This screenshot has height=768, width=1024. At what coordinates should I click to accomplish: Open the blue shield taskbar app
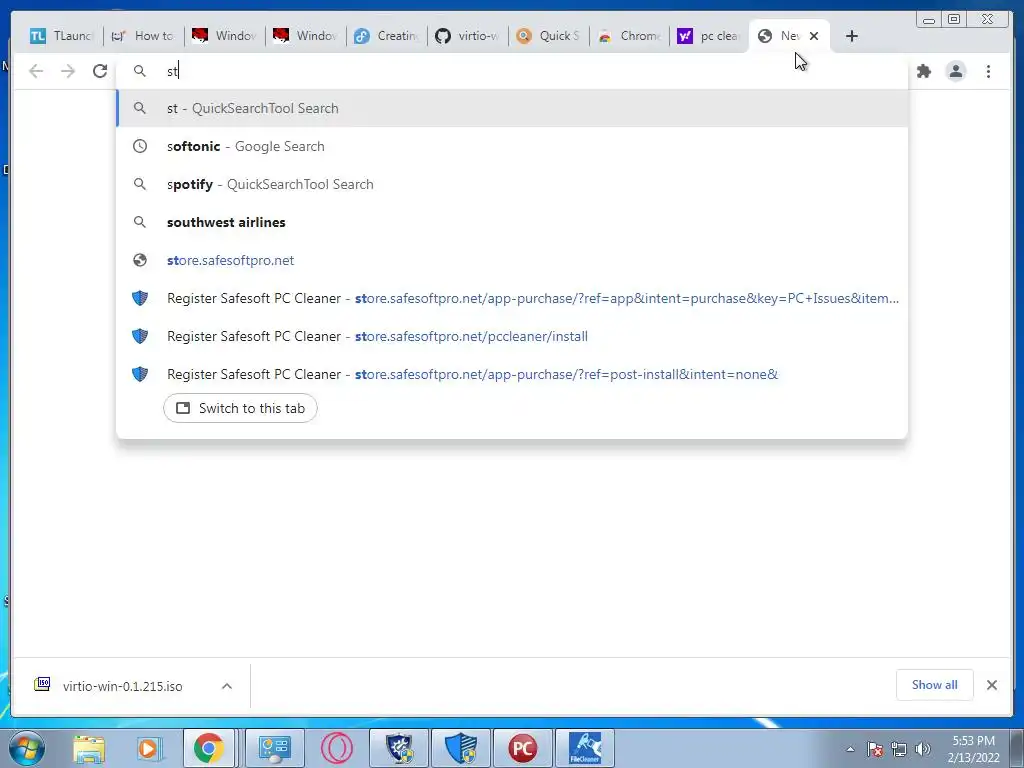pyautogui.click(x=461, y=748)
